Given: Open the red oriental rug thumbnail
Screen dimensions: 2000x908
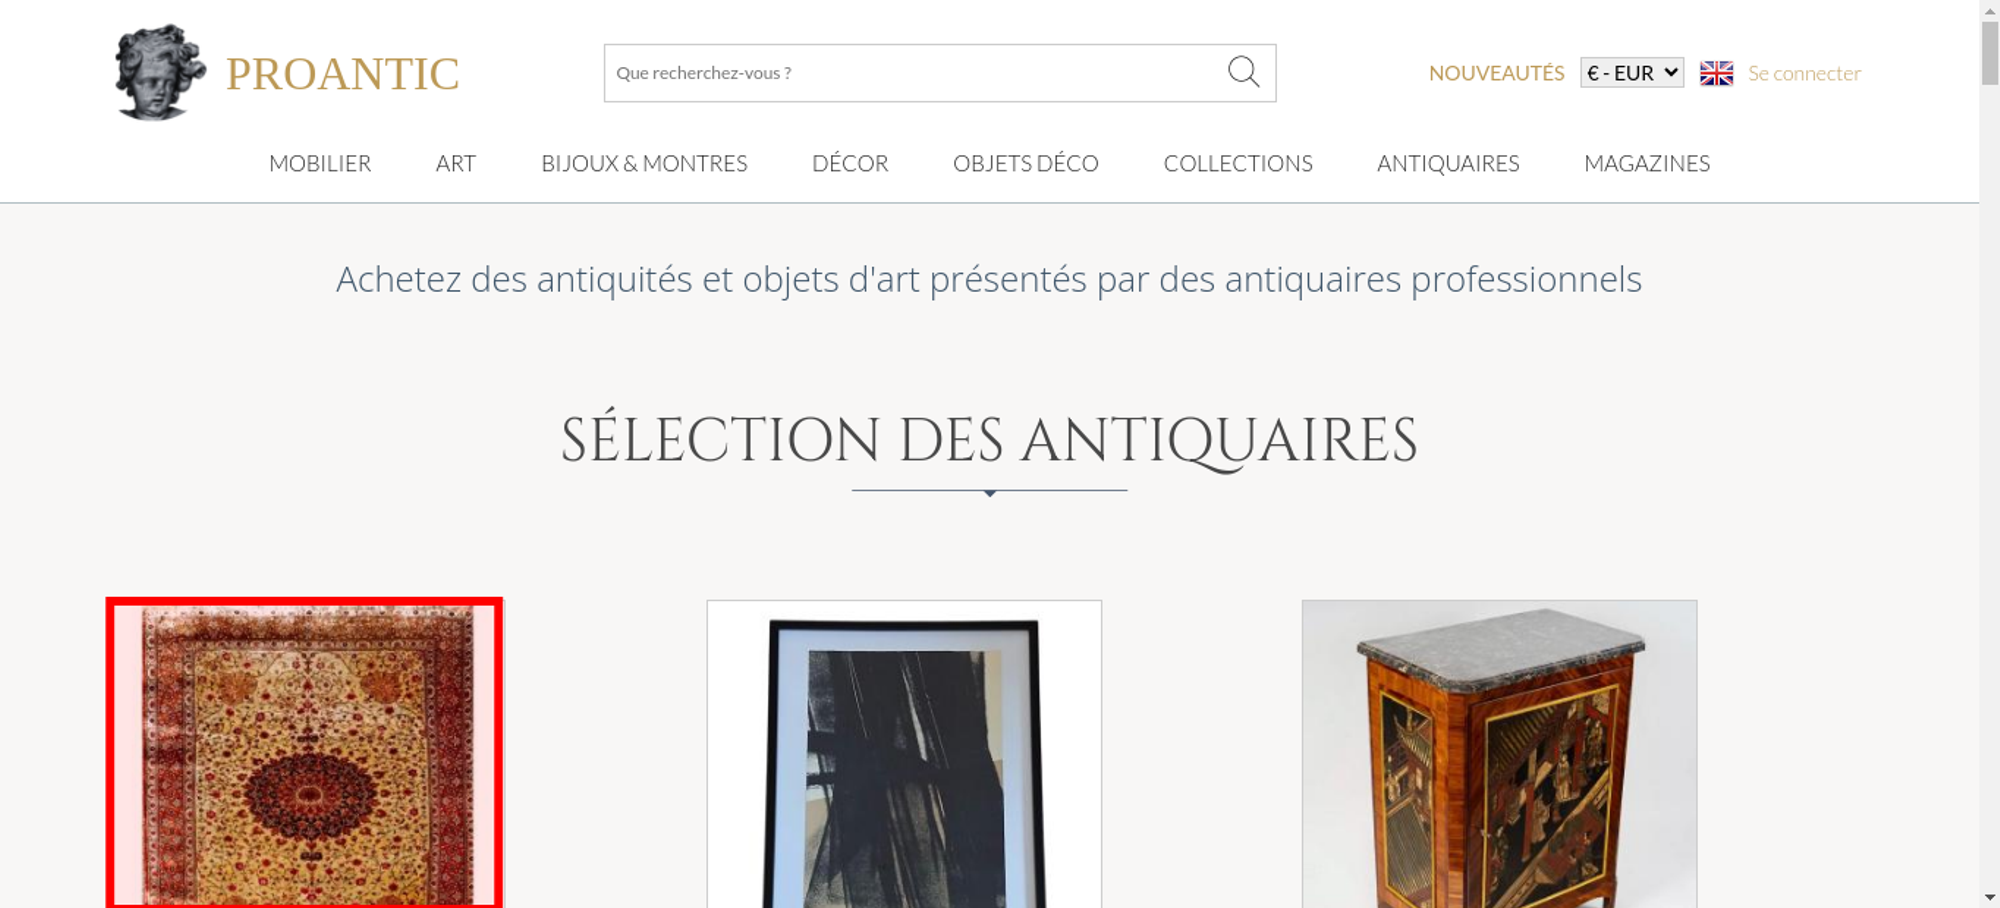Looking at the screenshot, I should click(x=304, y=753).
